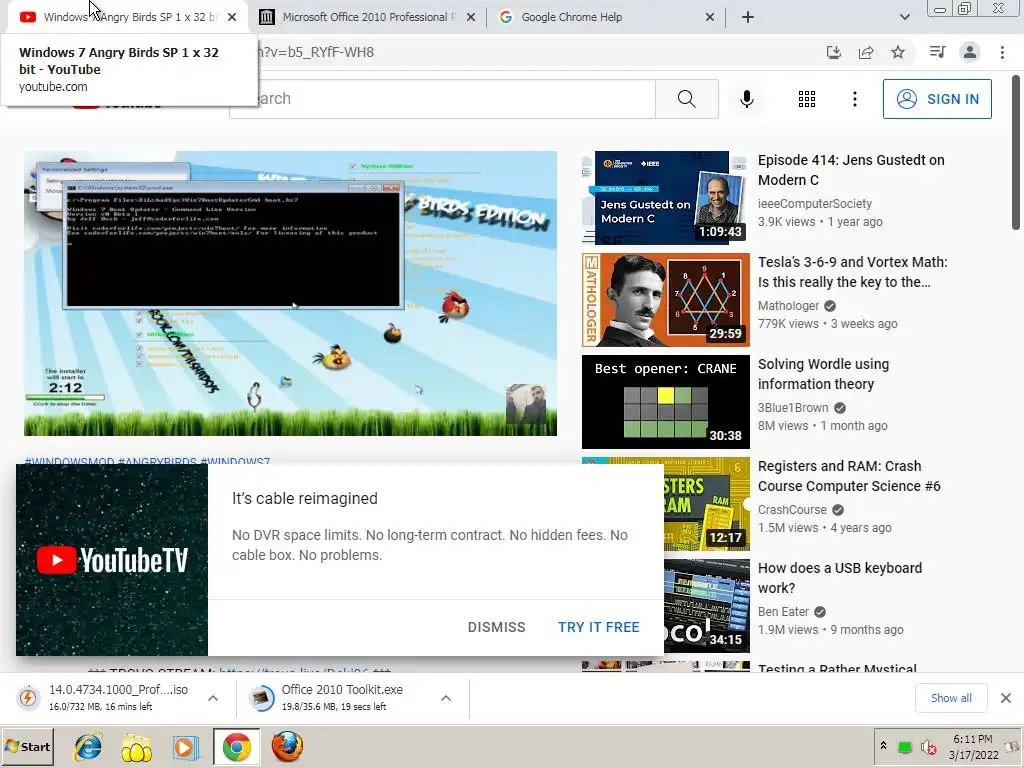The width and height of the screenshot is (1024, 768).
Task: Click the share page icon in the address bar
Action: (x=866, y=52)
